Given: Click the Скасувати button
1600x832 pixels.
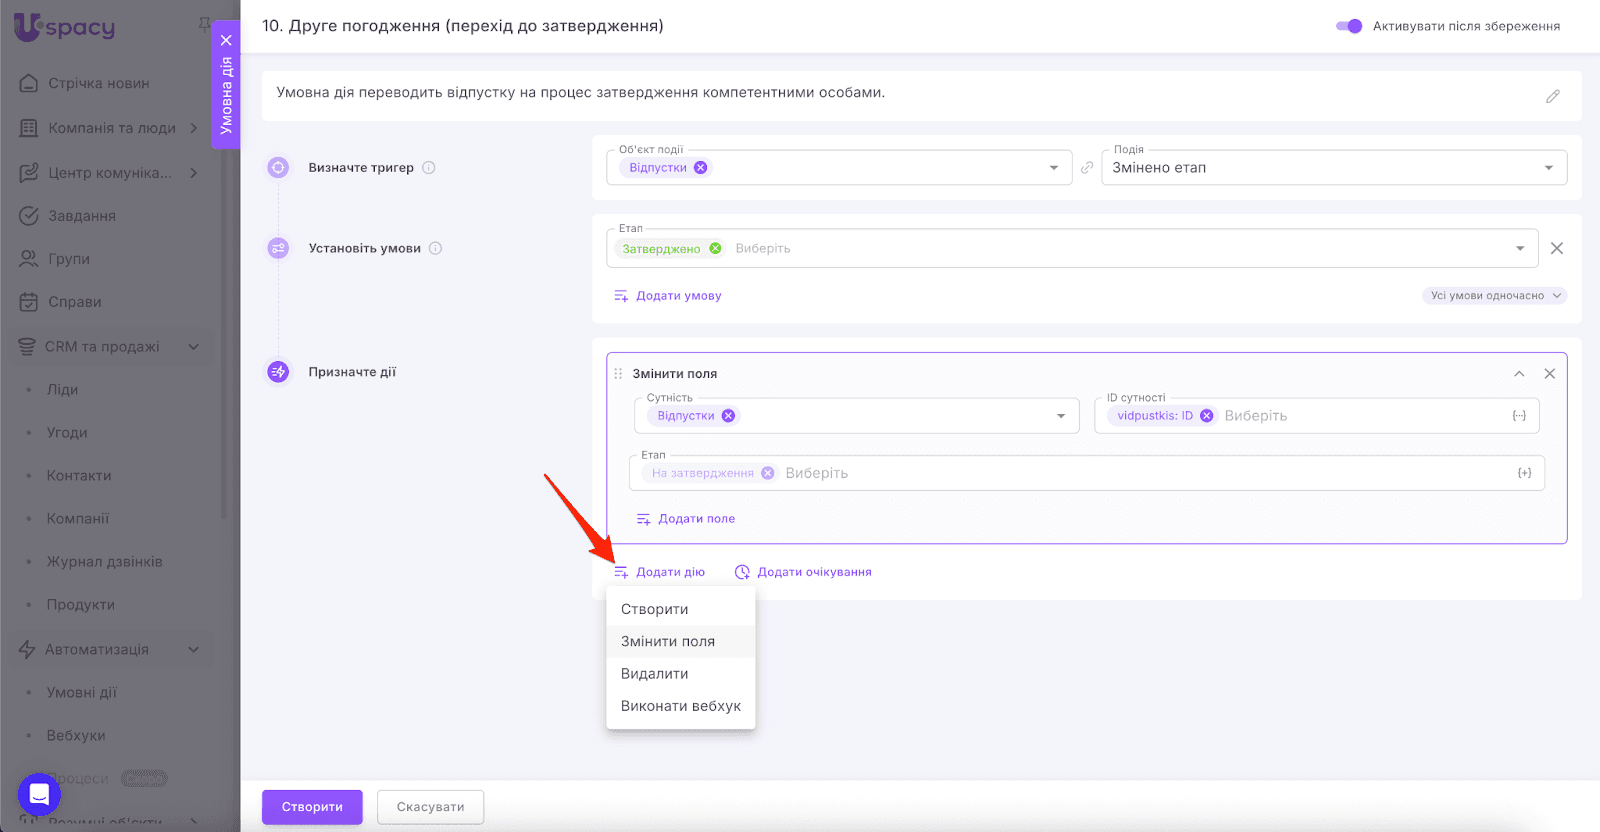Looking at the screenshot, I should point(430,807).
